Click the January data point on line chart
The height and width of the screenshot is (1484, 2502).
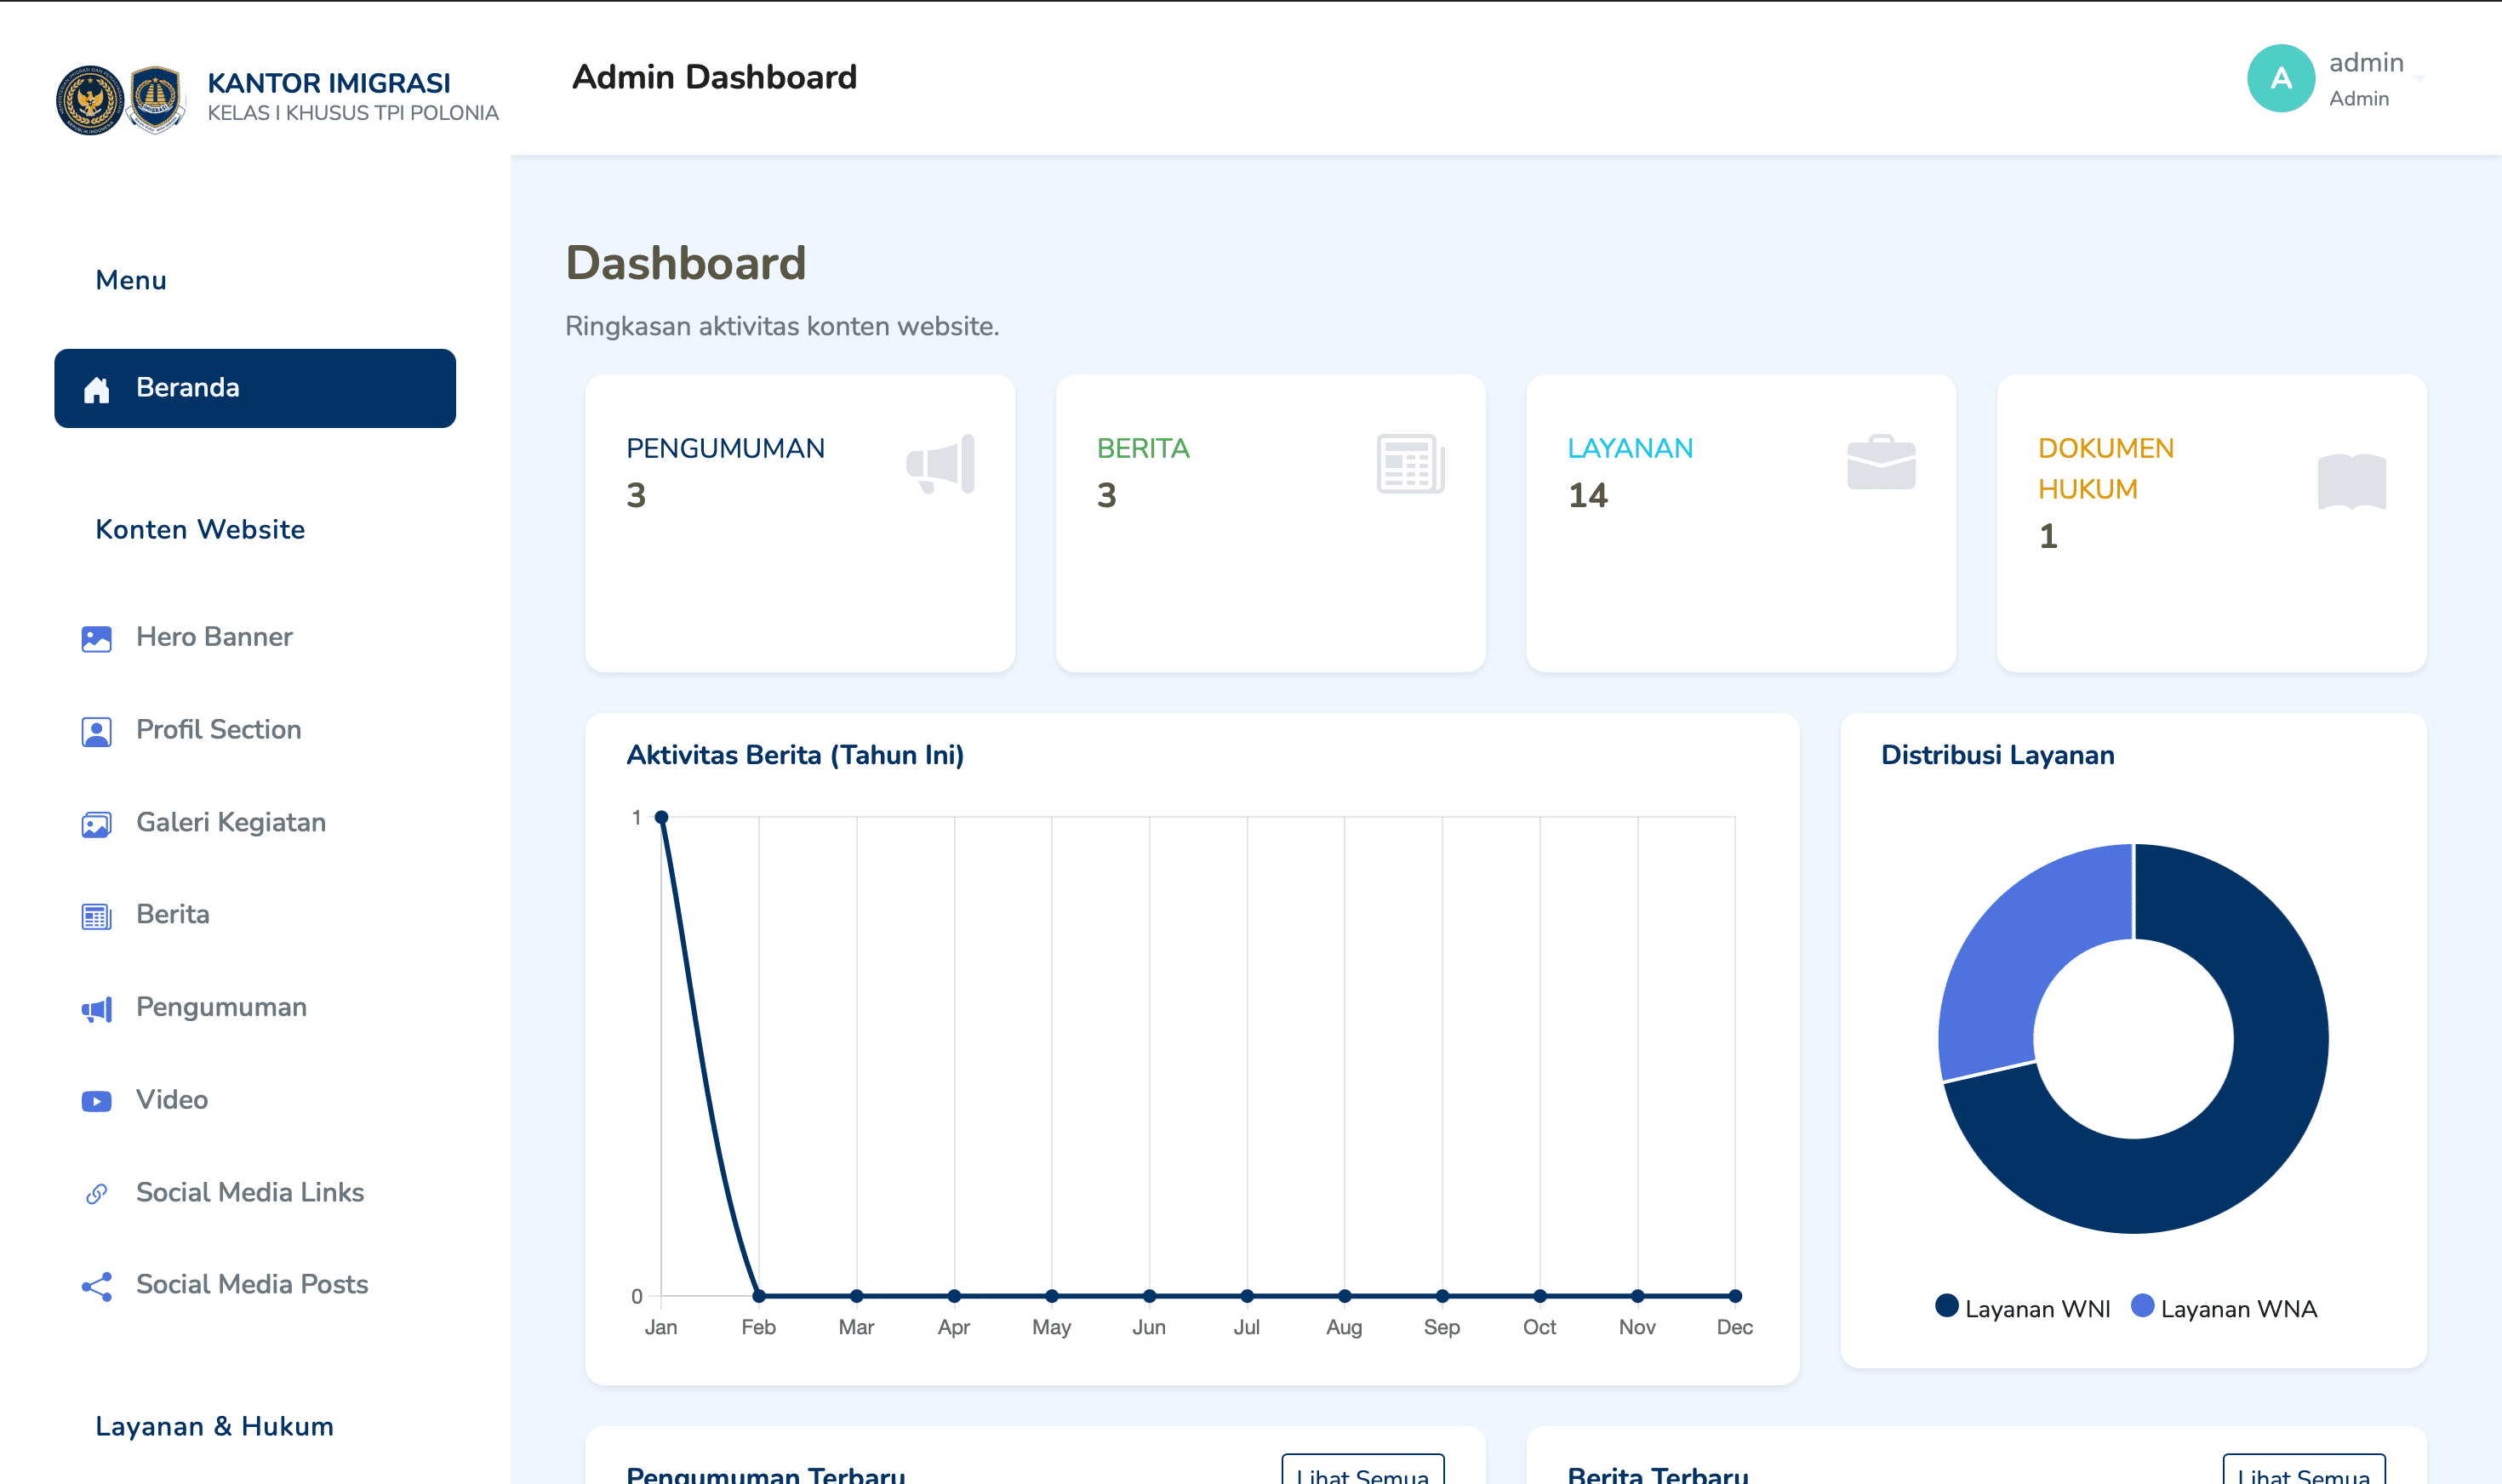(661, 817)
